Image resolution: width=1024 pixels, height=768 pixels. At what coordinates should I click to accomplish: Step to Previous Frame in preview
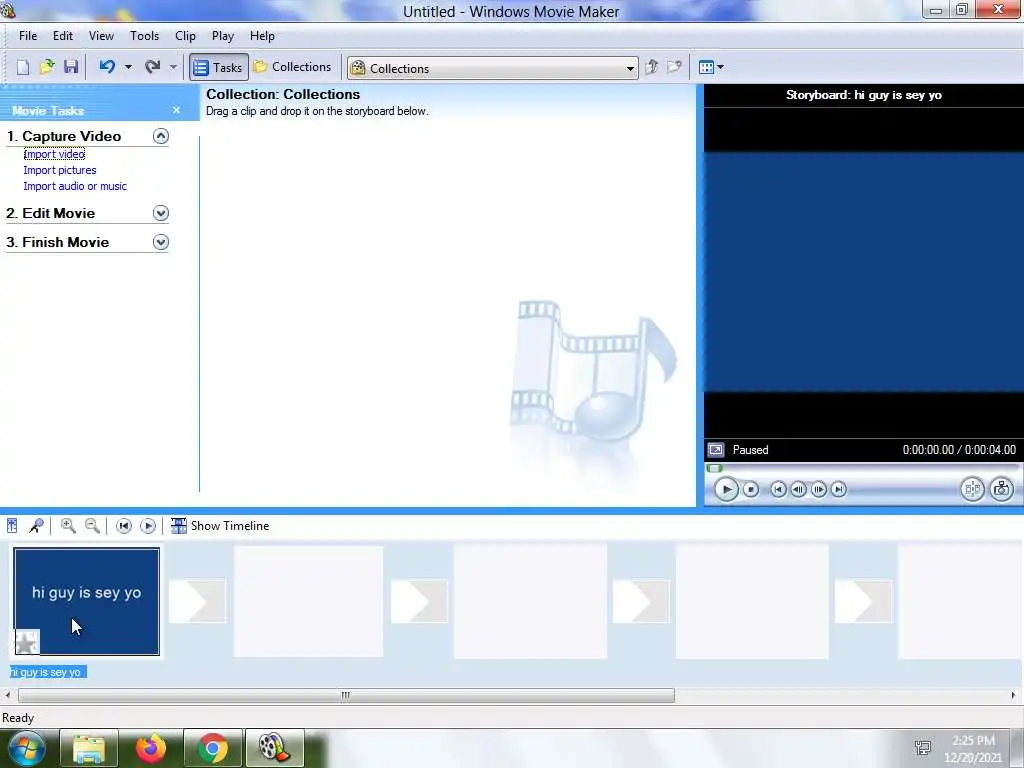tap(798, 489)
